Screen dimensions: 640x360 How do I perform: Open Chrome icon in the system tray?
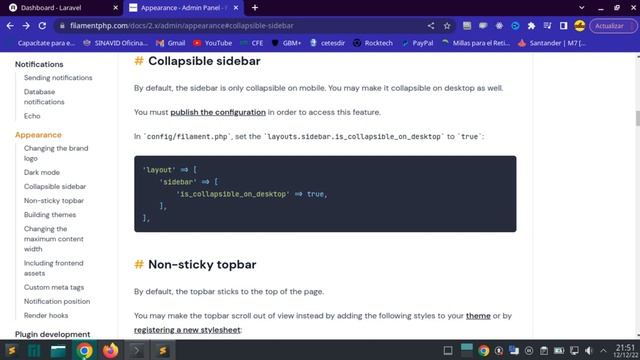tap(484, 351)
